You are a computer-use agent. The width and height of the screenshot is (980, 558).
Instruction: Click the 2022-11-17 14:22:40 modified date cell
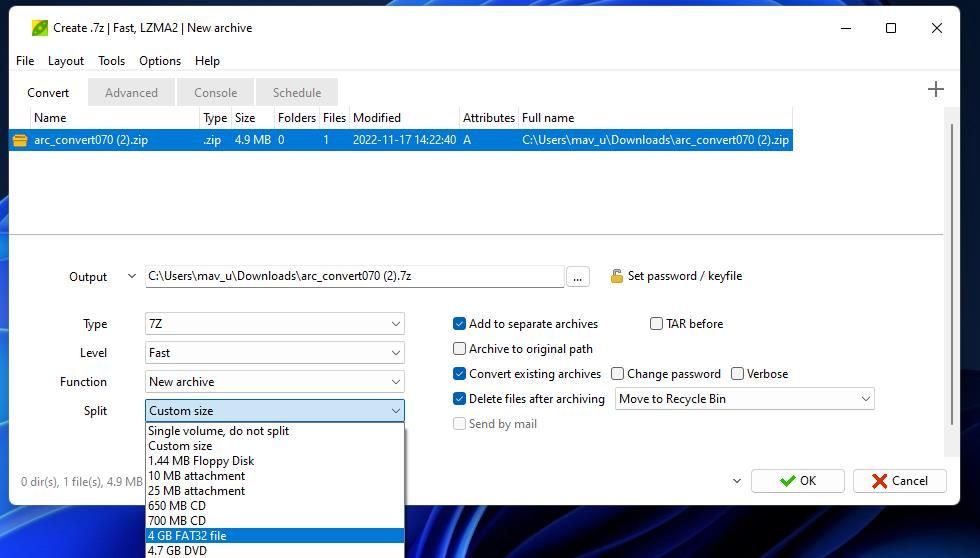404,140
